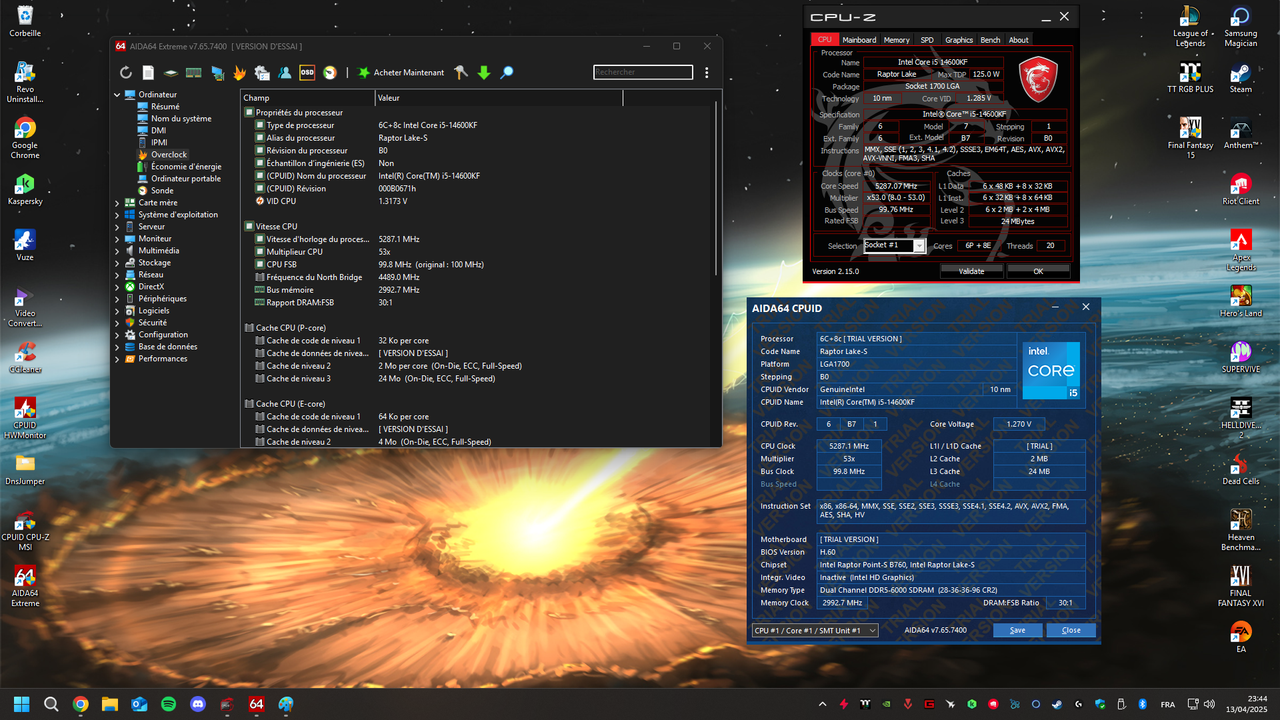
Task: Open the Kaspersky desktop icon
Action: 25,190
